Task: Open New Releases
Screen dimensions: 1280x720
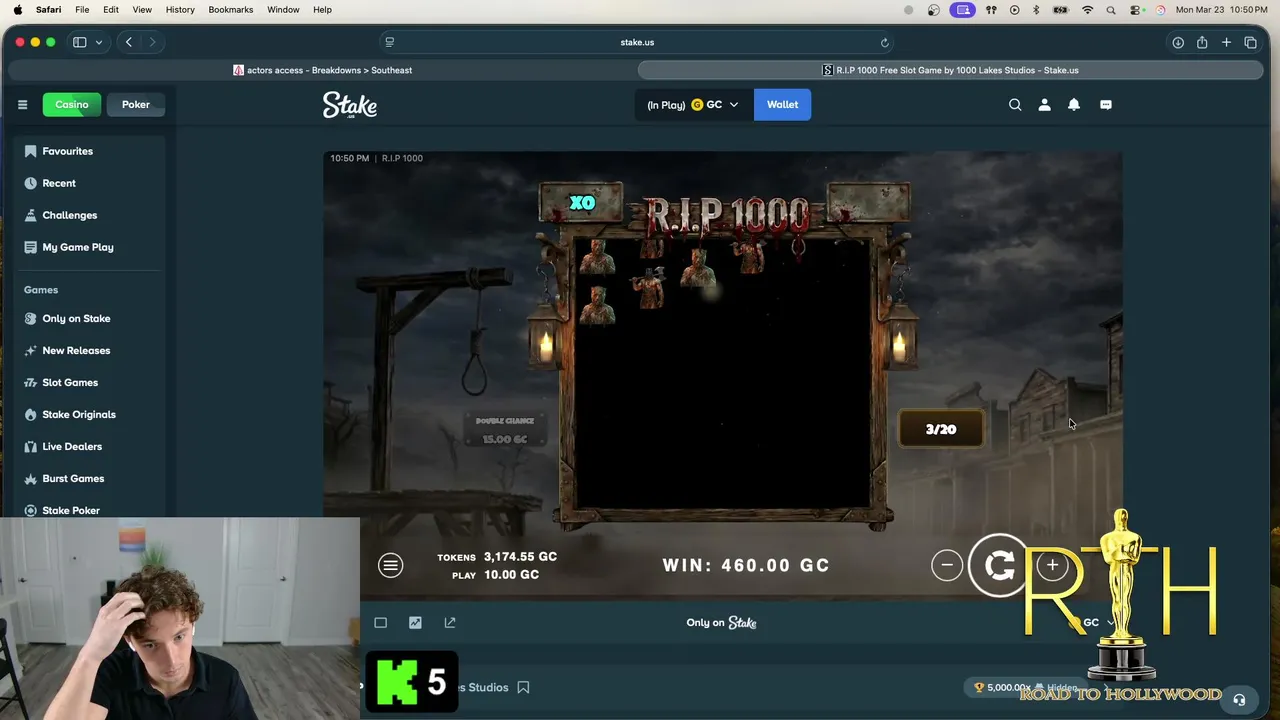Action: click(x=90, y=350)
